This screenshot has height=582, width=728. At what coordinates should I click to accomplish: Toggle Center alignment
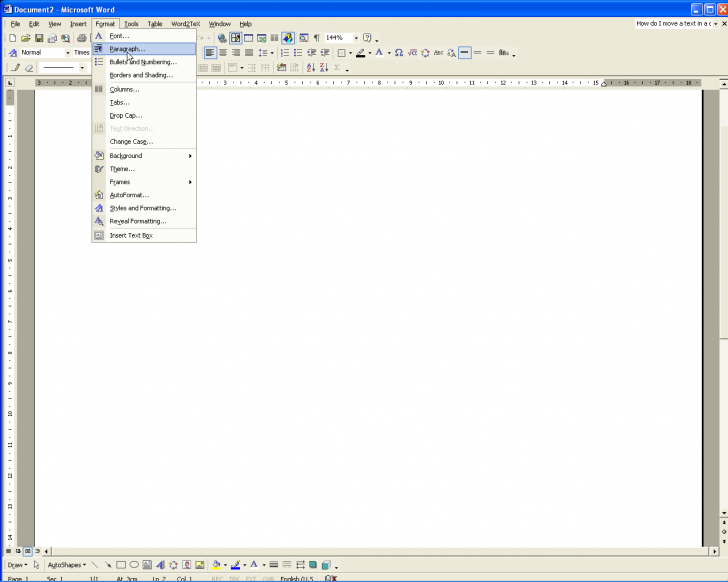coord(223,53)
